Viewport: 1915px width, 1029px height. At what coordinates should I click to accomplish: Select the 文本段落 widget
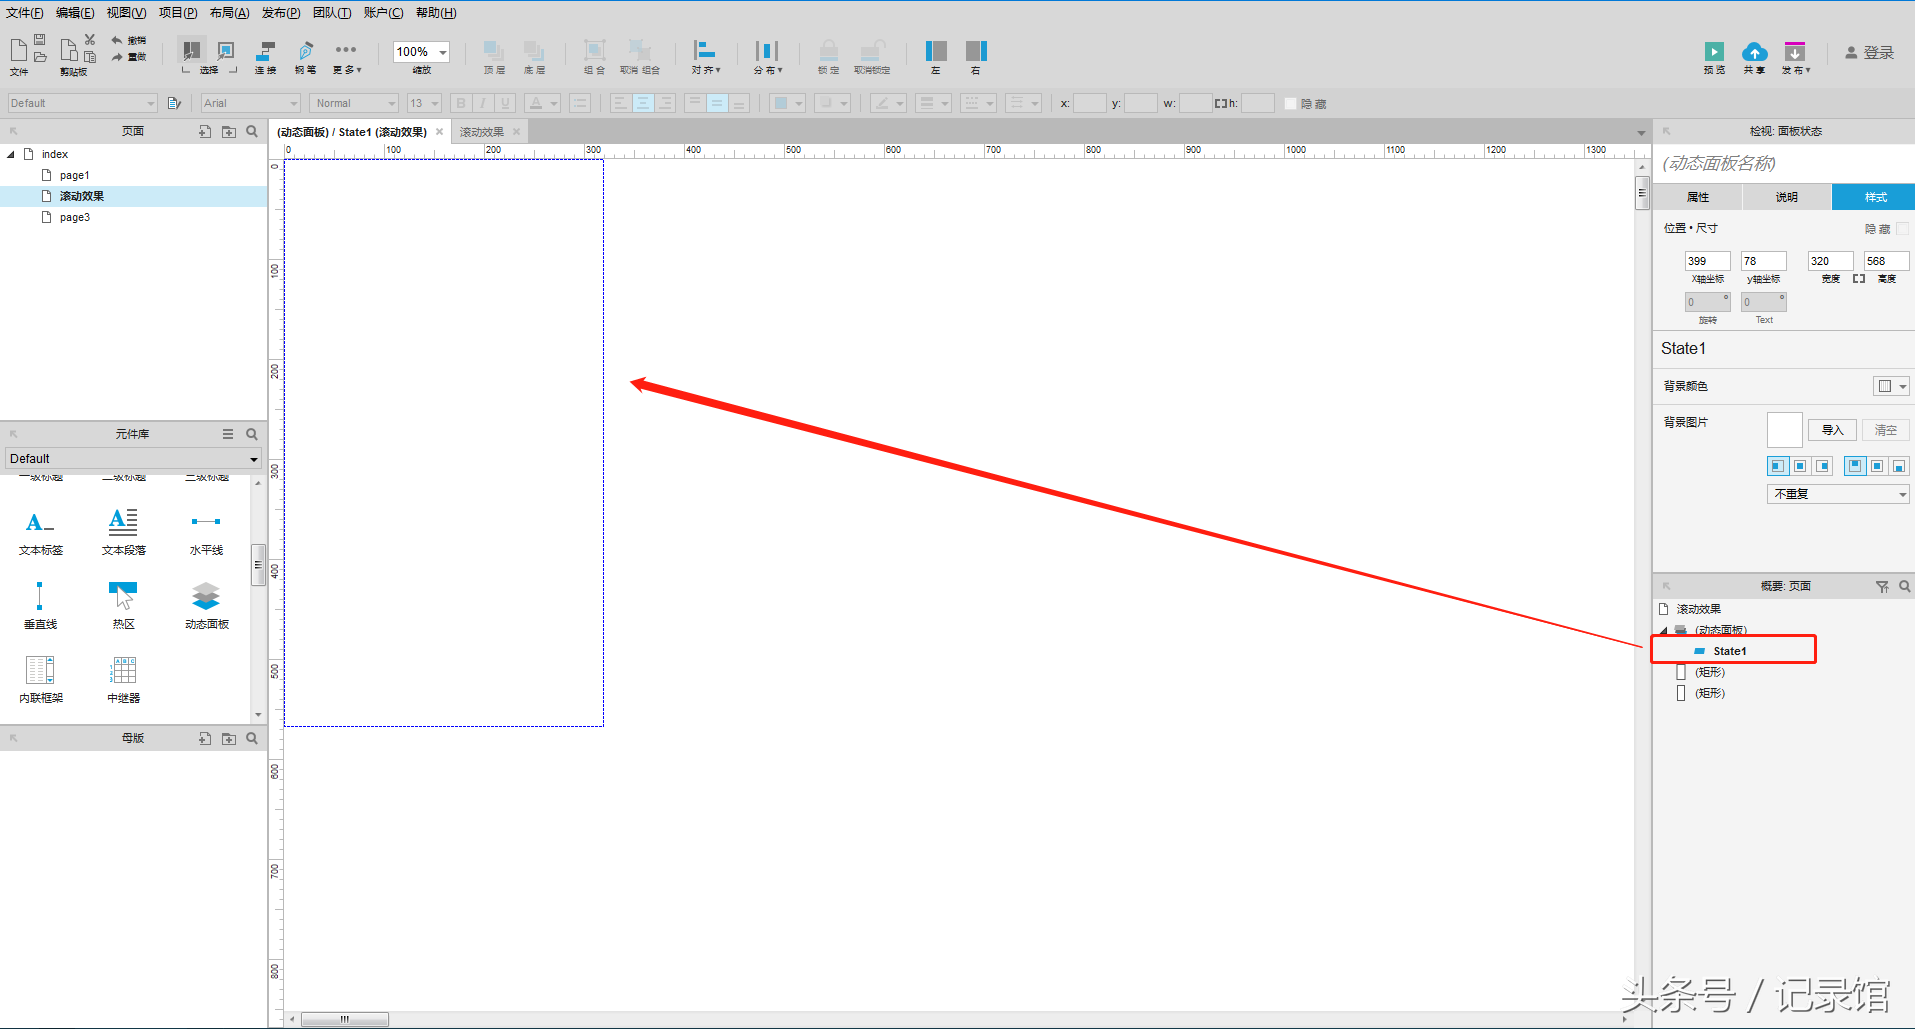(124, 532)
